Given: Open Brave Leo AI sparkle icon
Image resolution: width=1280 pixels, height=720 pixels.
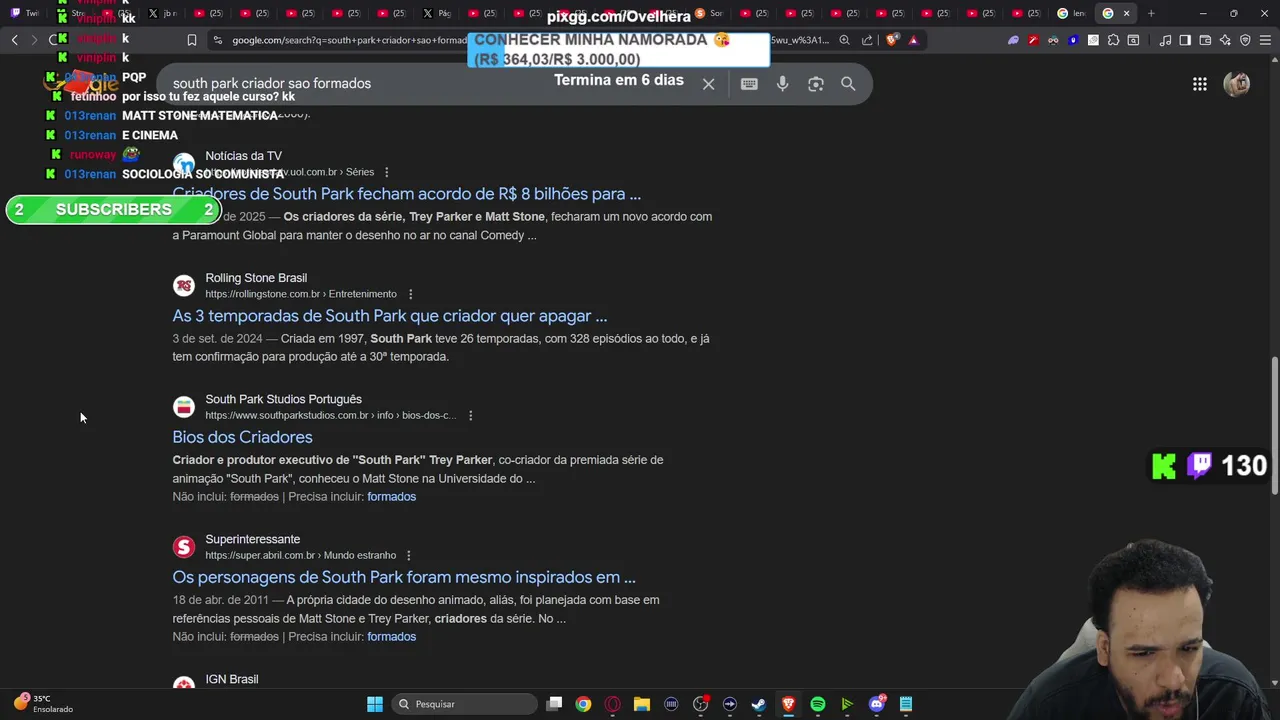Looking at the screenshot, I should coord(1225,40).
